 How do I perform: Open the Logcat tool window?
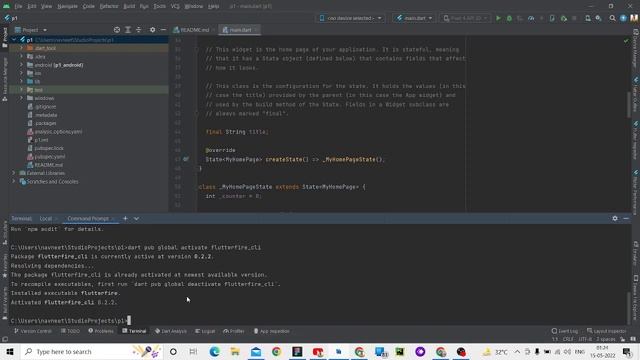point(205,331)
